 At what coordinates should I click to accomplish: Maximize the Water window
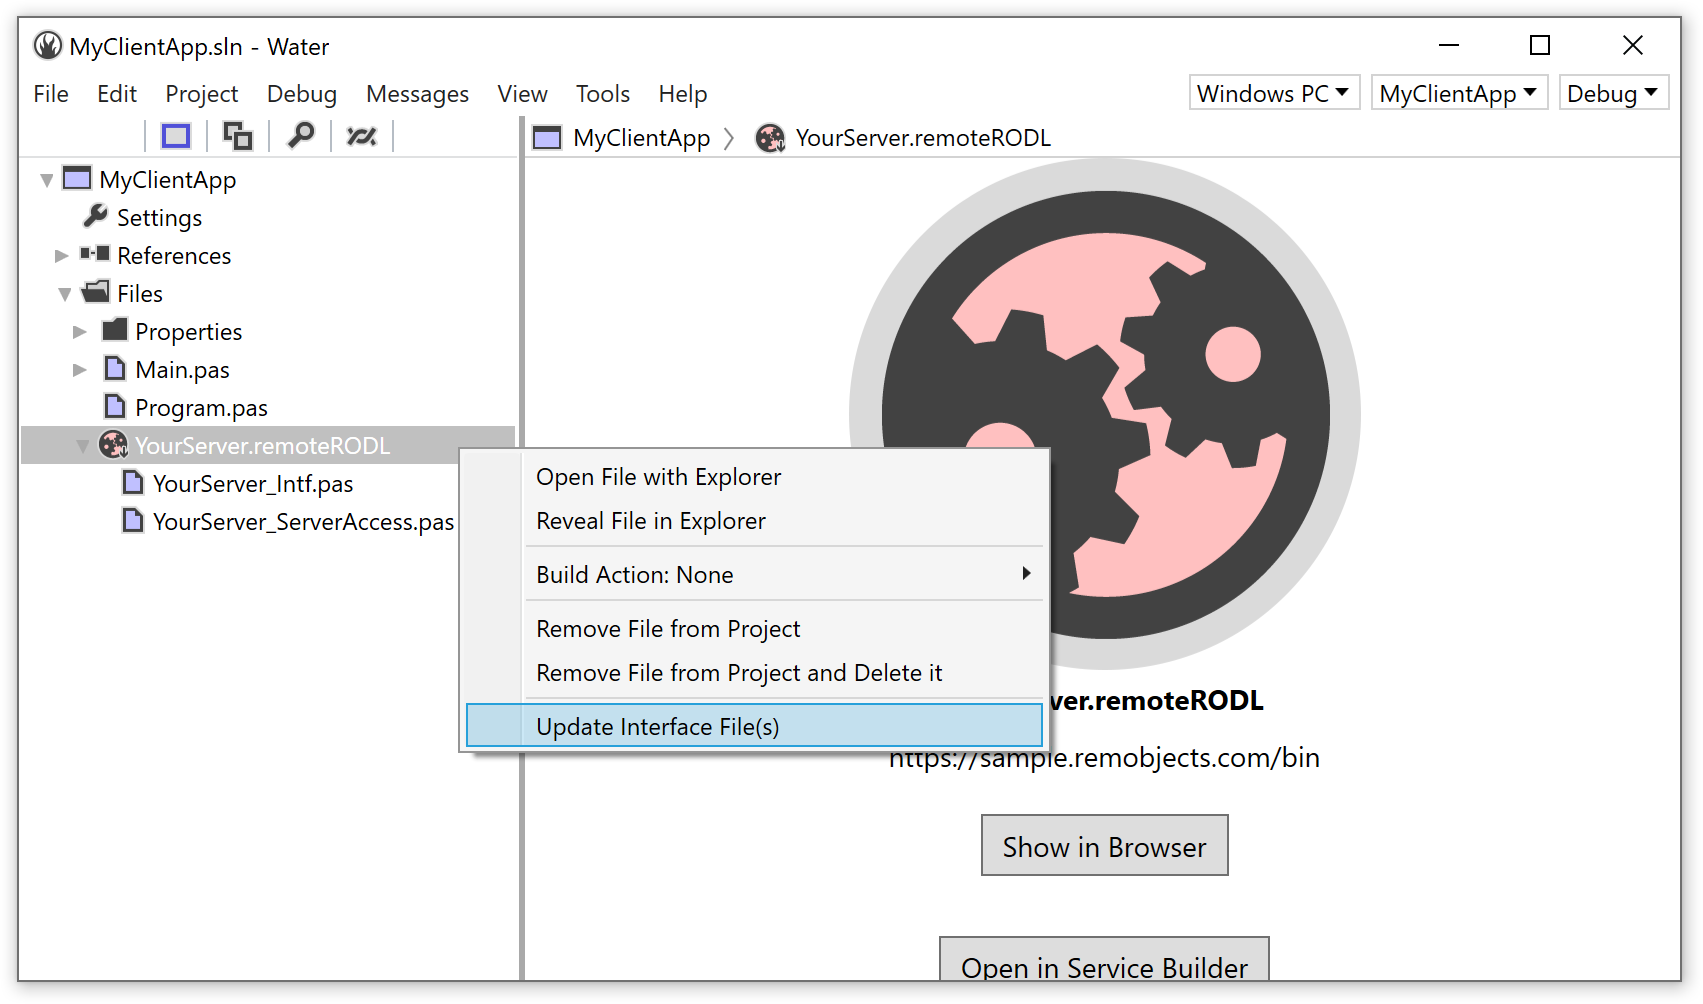(1540, 45)
